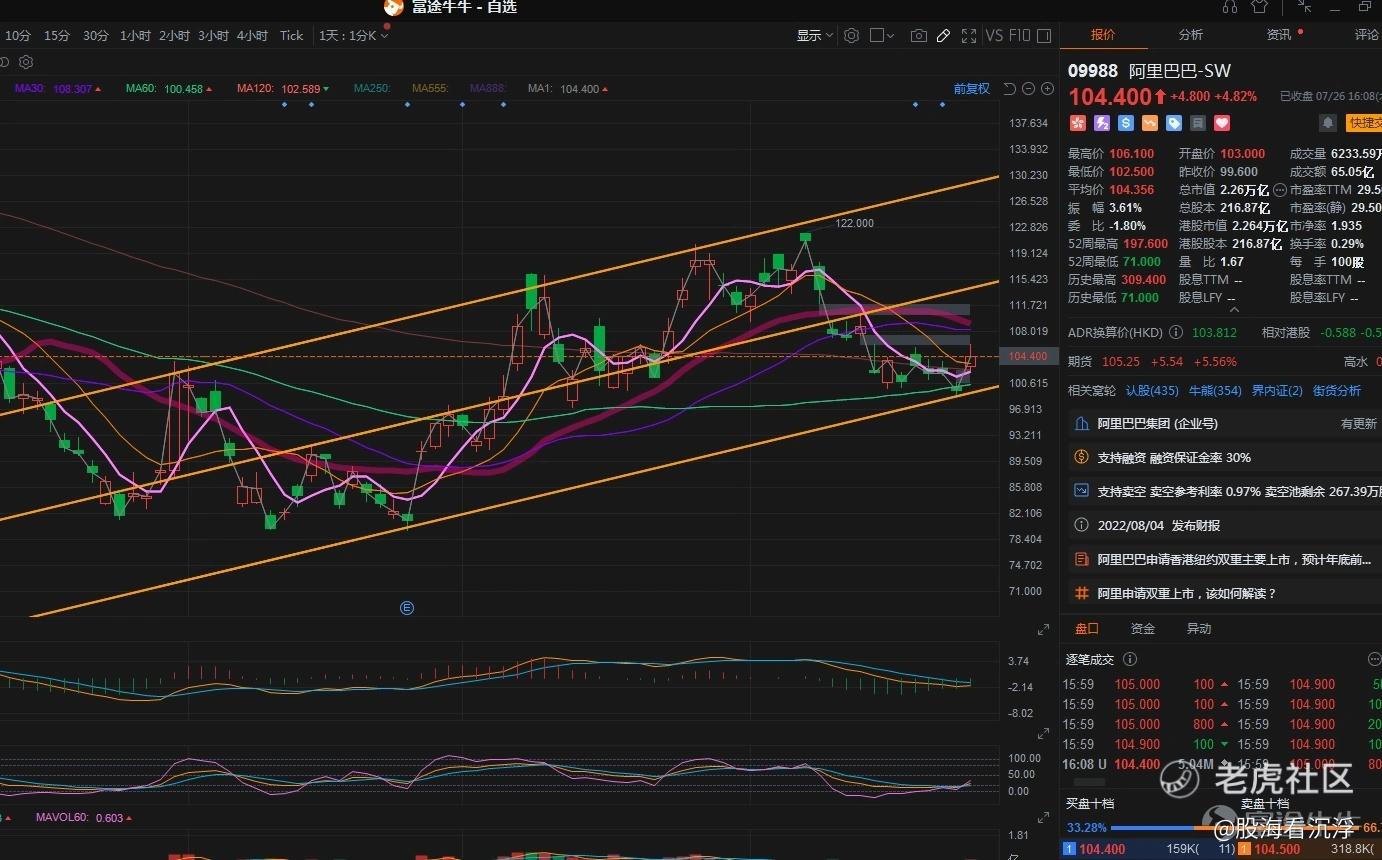Open the F10 company info view

pos(1019,36)
